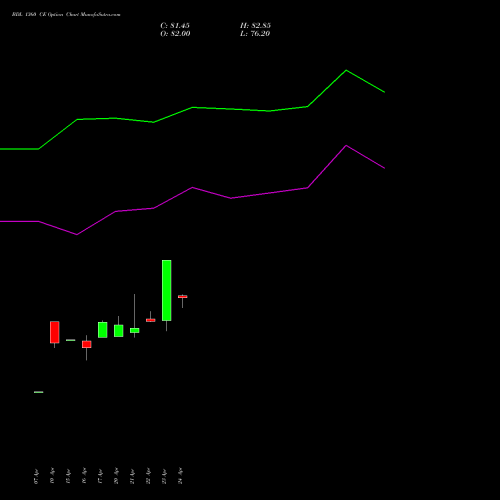Click the peak of the purple line
This screenshot has width=500, height=500.
tap(346, 145)
